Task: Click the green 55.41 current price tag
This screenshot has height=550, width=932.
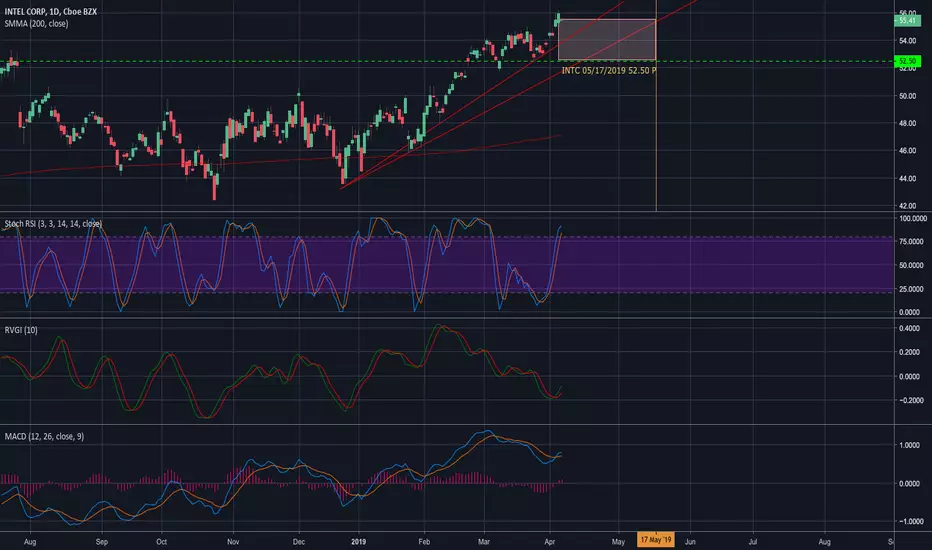Action: [907, 21]
